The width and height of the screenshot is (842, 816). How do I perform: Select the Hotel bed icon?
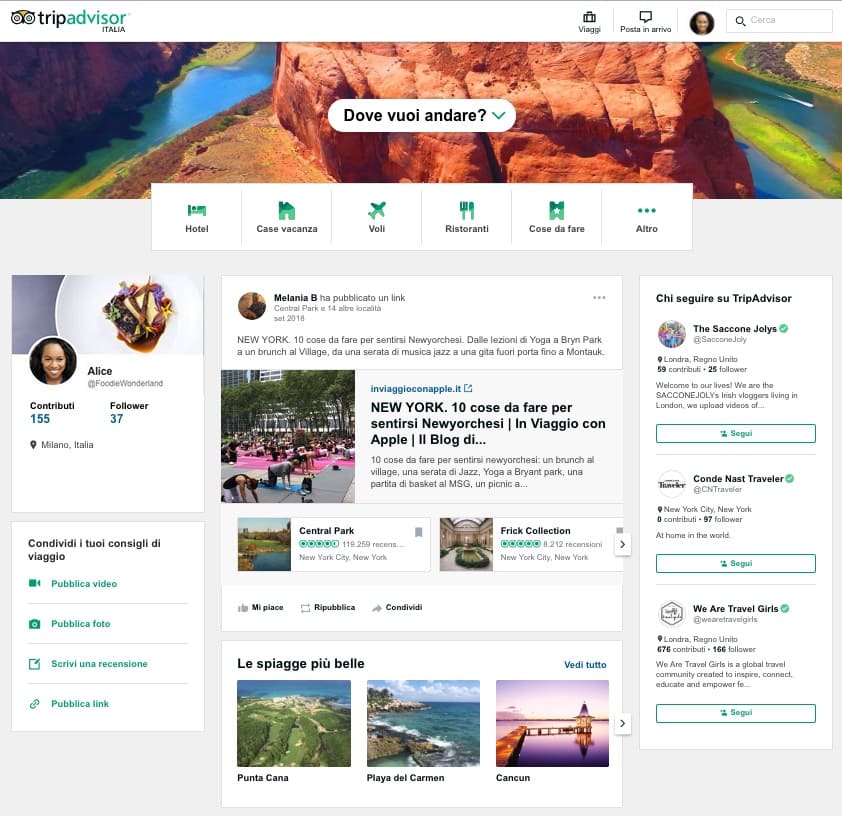point(197,210)
